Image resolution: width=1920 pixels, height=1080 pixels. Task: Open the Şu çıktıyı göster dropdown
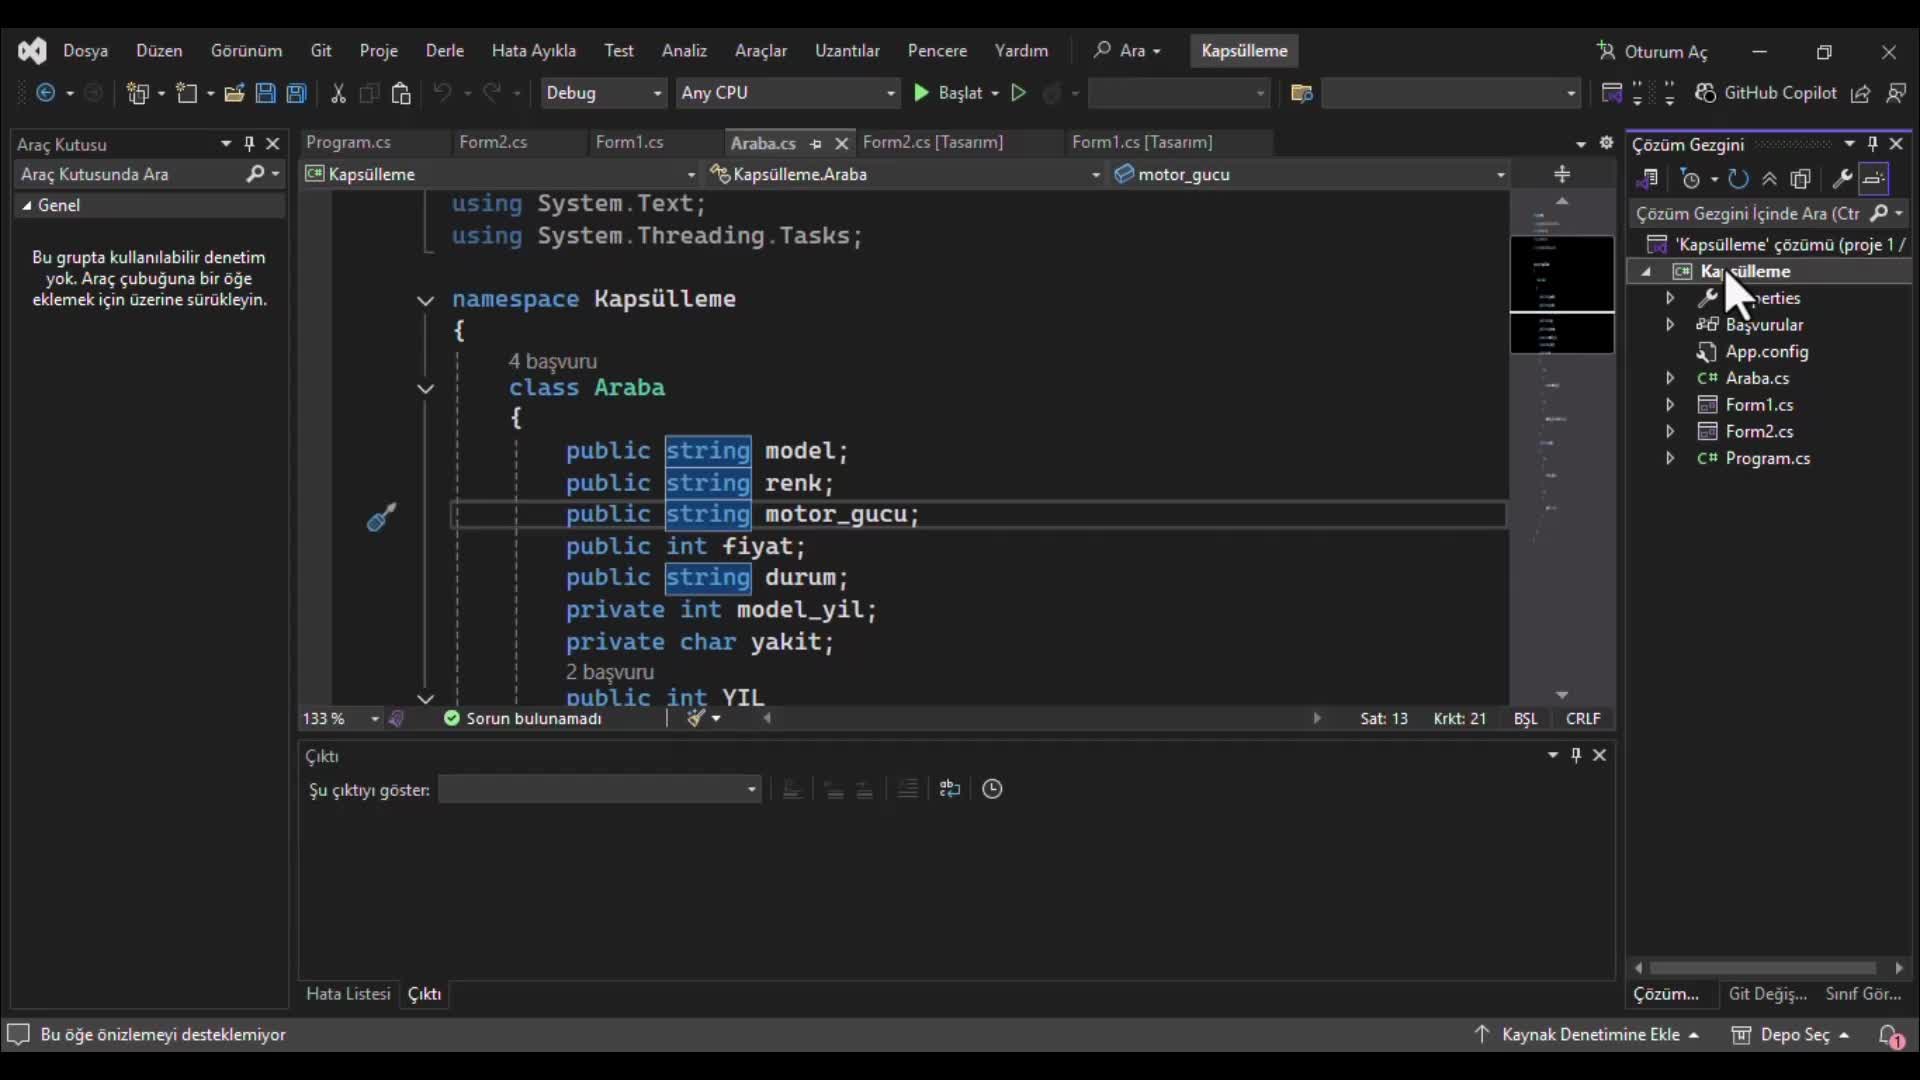click(x=600, y=790)
